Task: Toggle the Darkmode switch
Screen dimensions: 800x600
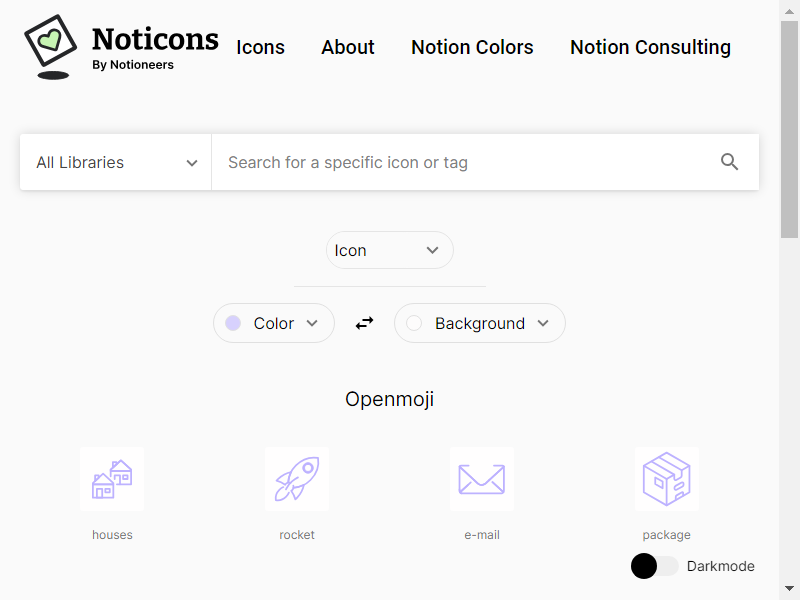Action: click(655, 566)
